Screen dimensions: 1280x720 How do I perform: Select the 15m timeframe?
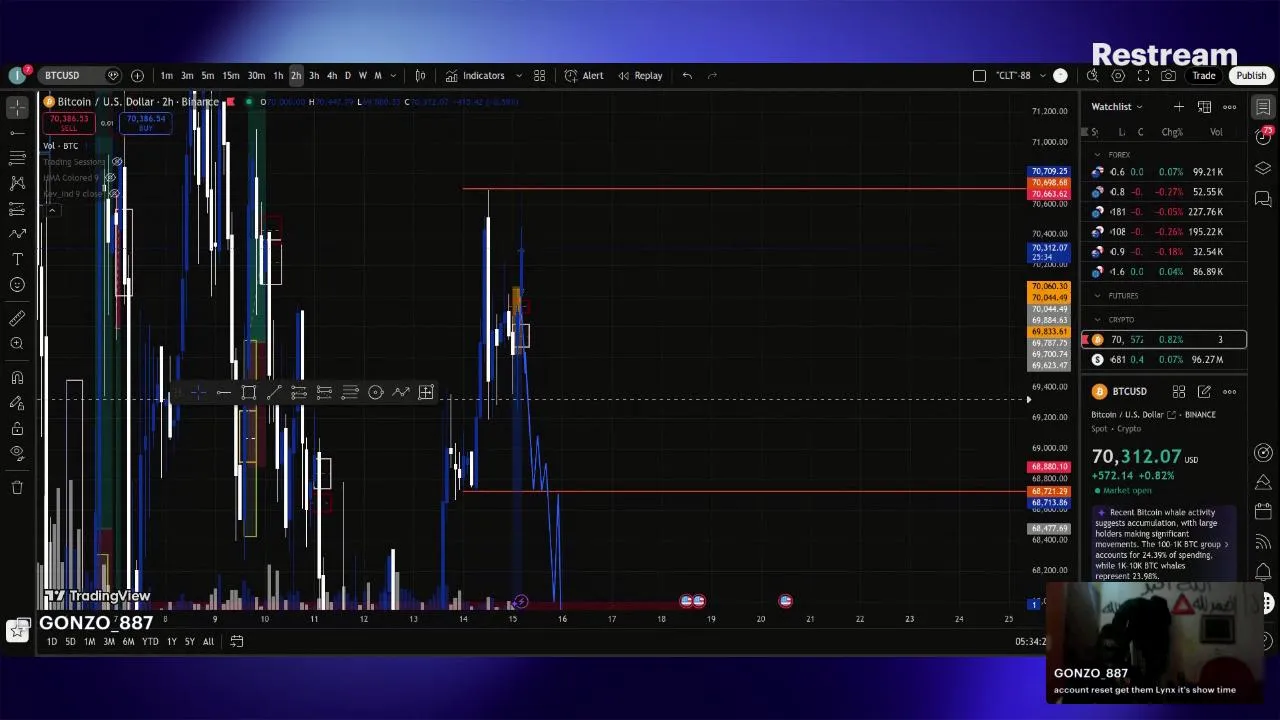click(x=230, y=75)
